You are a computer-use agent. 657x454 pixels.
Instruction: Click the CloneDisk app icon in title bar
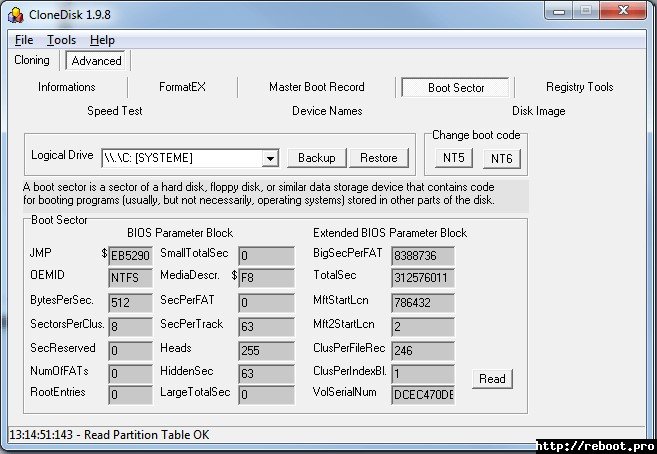coord(16,15)
